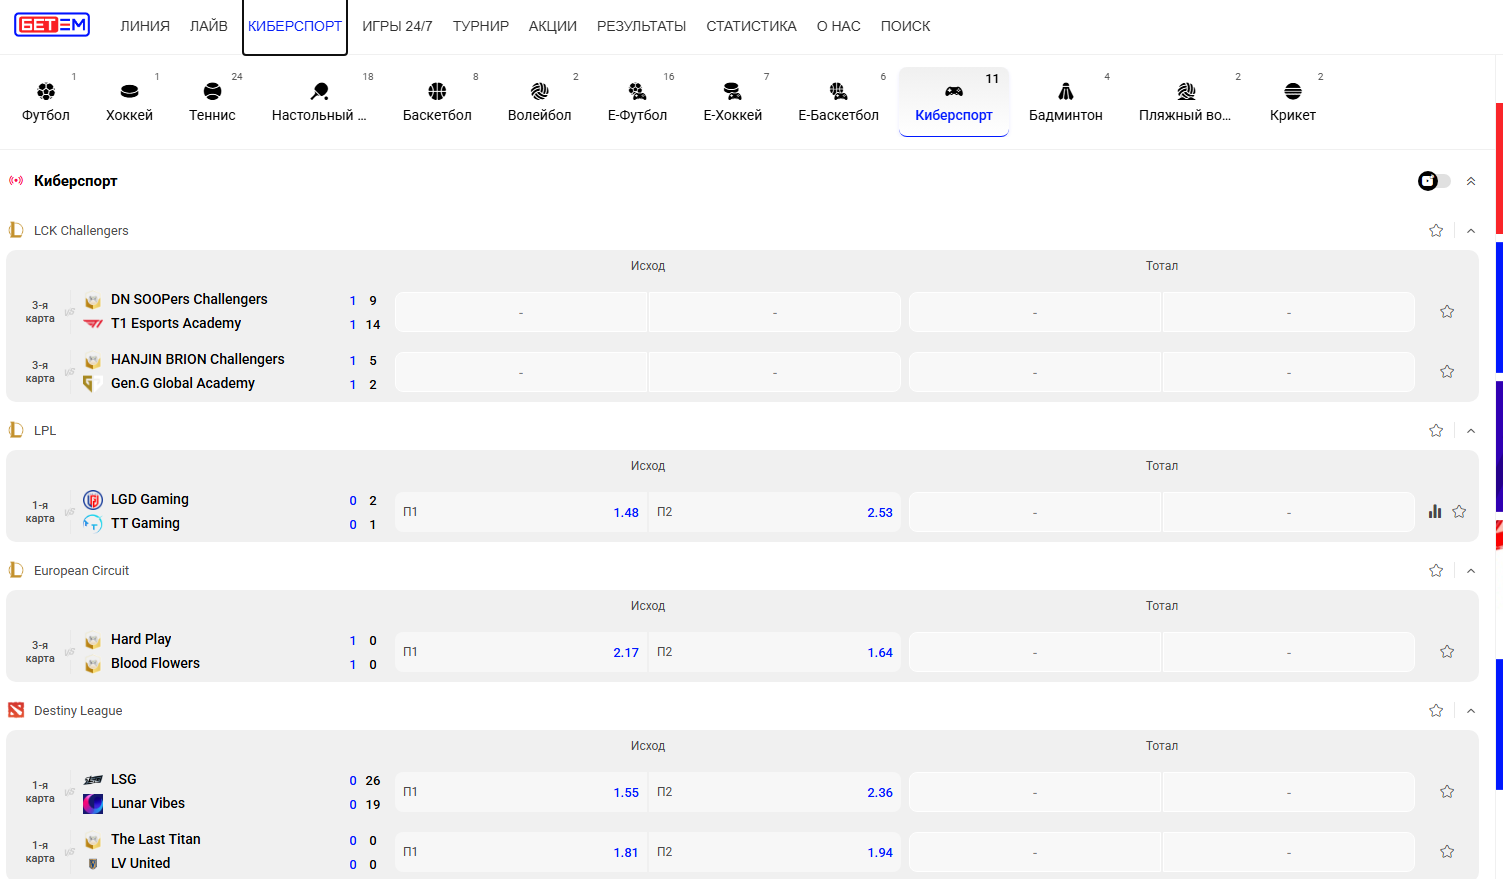The width and height of the screenshot is (1503, 879).
Task: Select the Е-Футбол category icon
Action: [637, 102]
